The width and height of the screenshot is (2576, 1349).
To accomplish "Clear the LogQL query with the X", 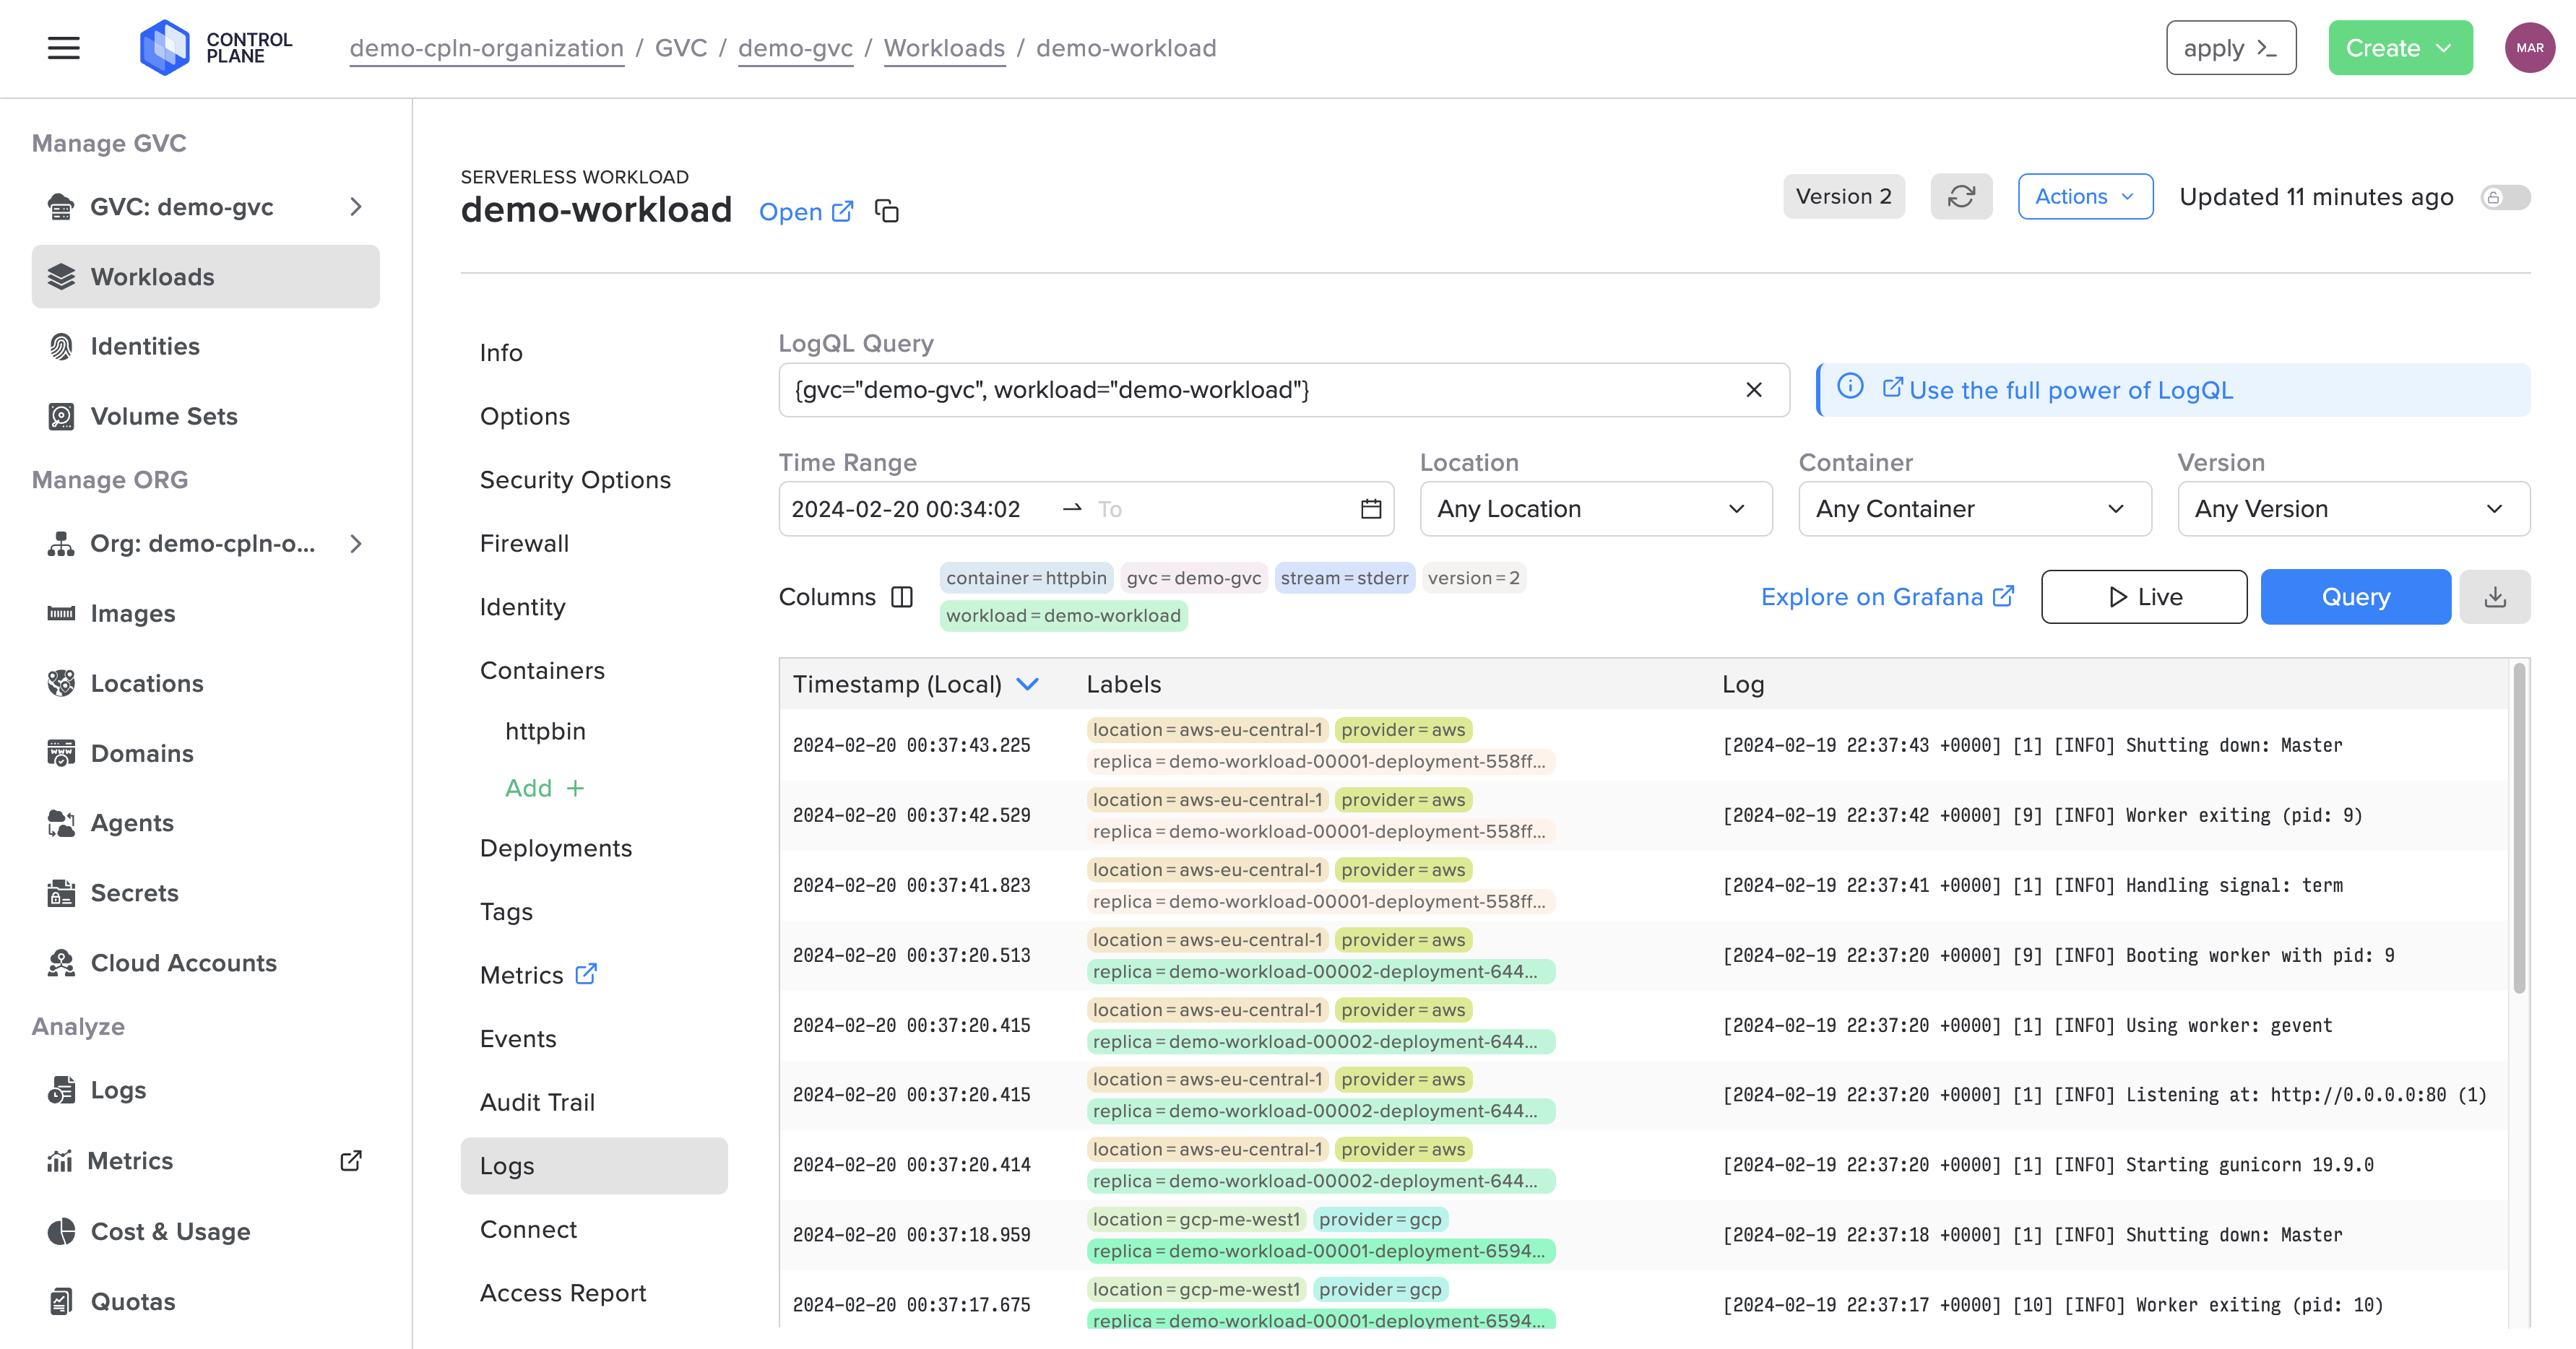I will coord(1753,390).
